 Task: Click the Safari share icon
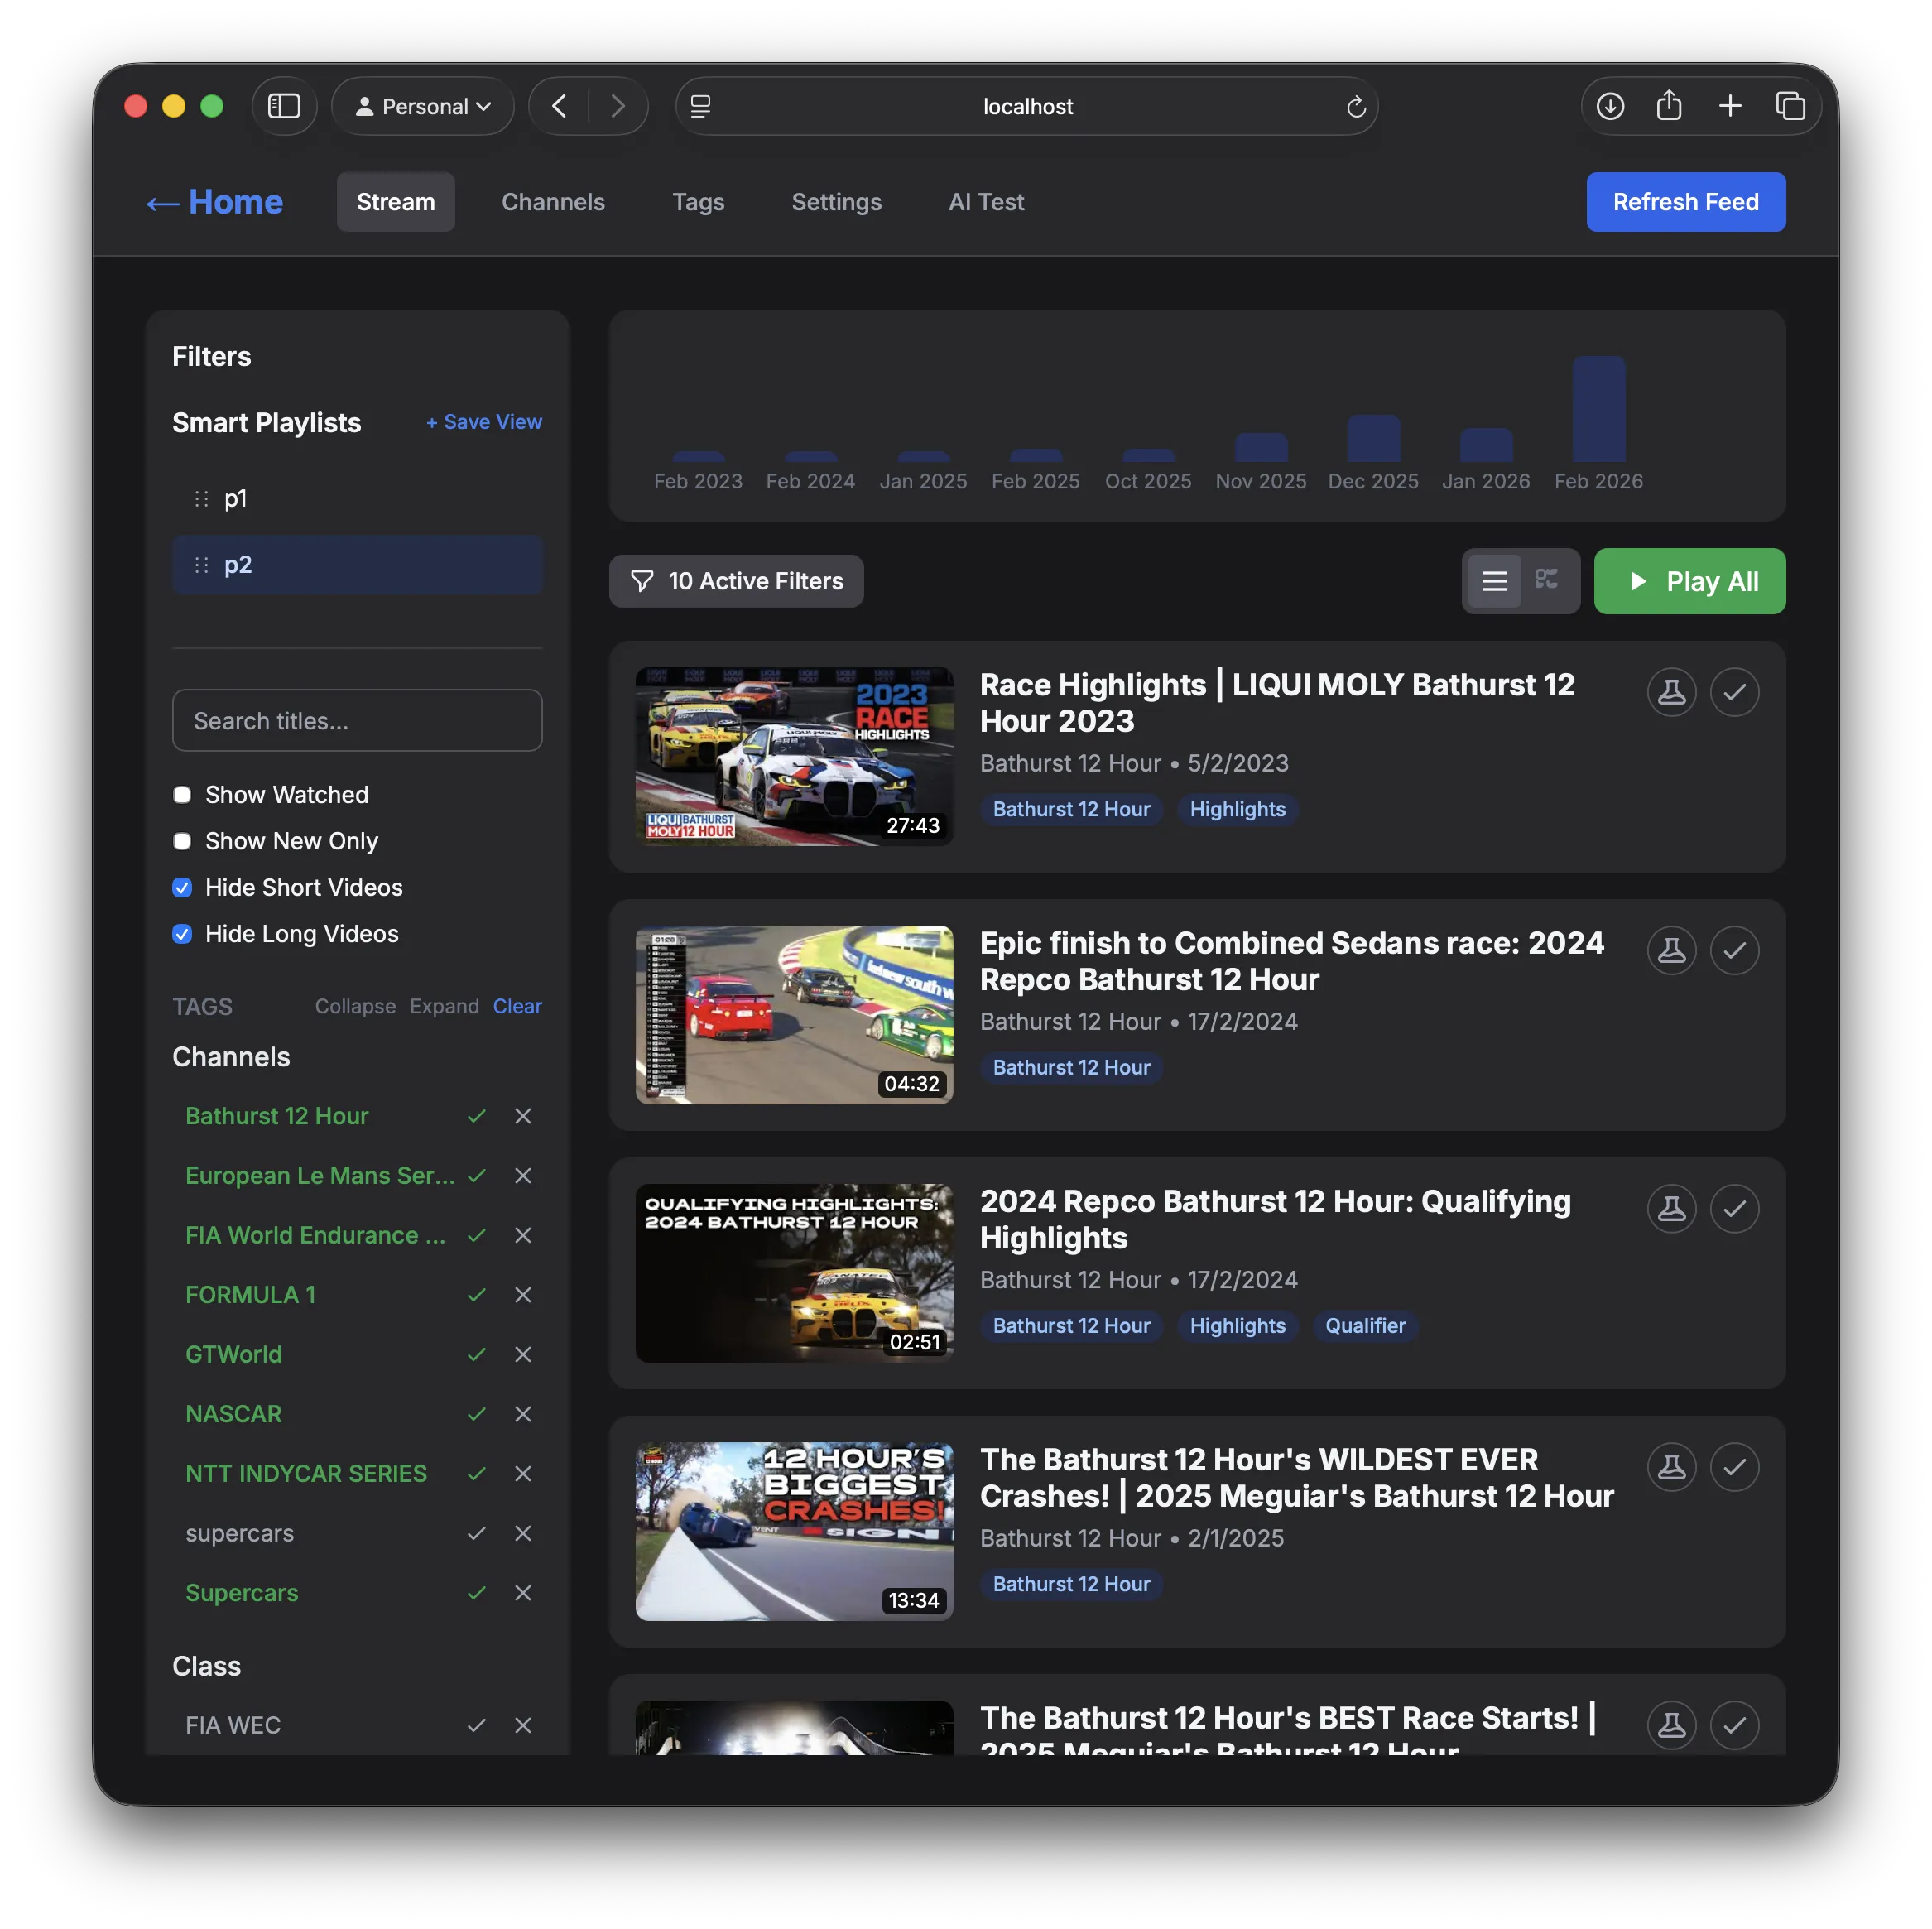[x=1668, y=106]
